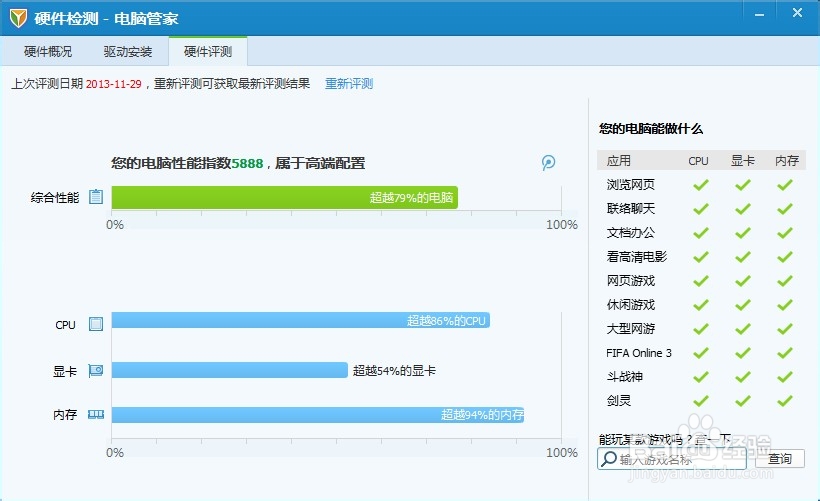The width and height of the screenshot is (820, 501).
Task: Click the date 2013-11-29
Action: click(x=113, y=84)
